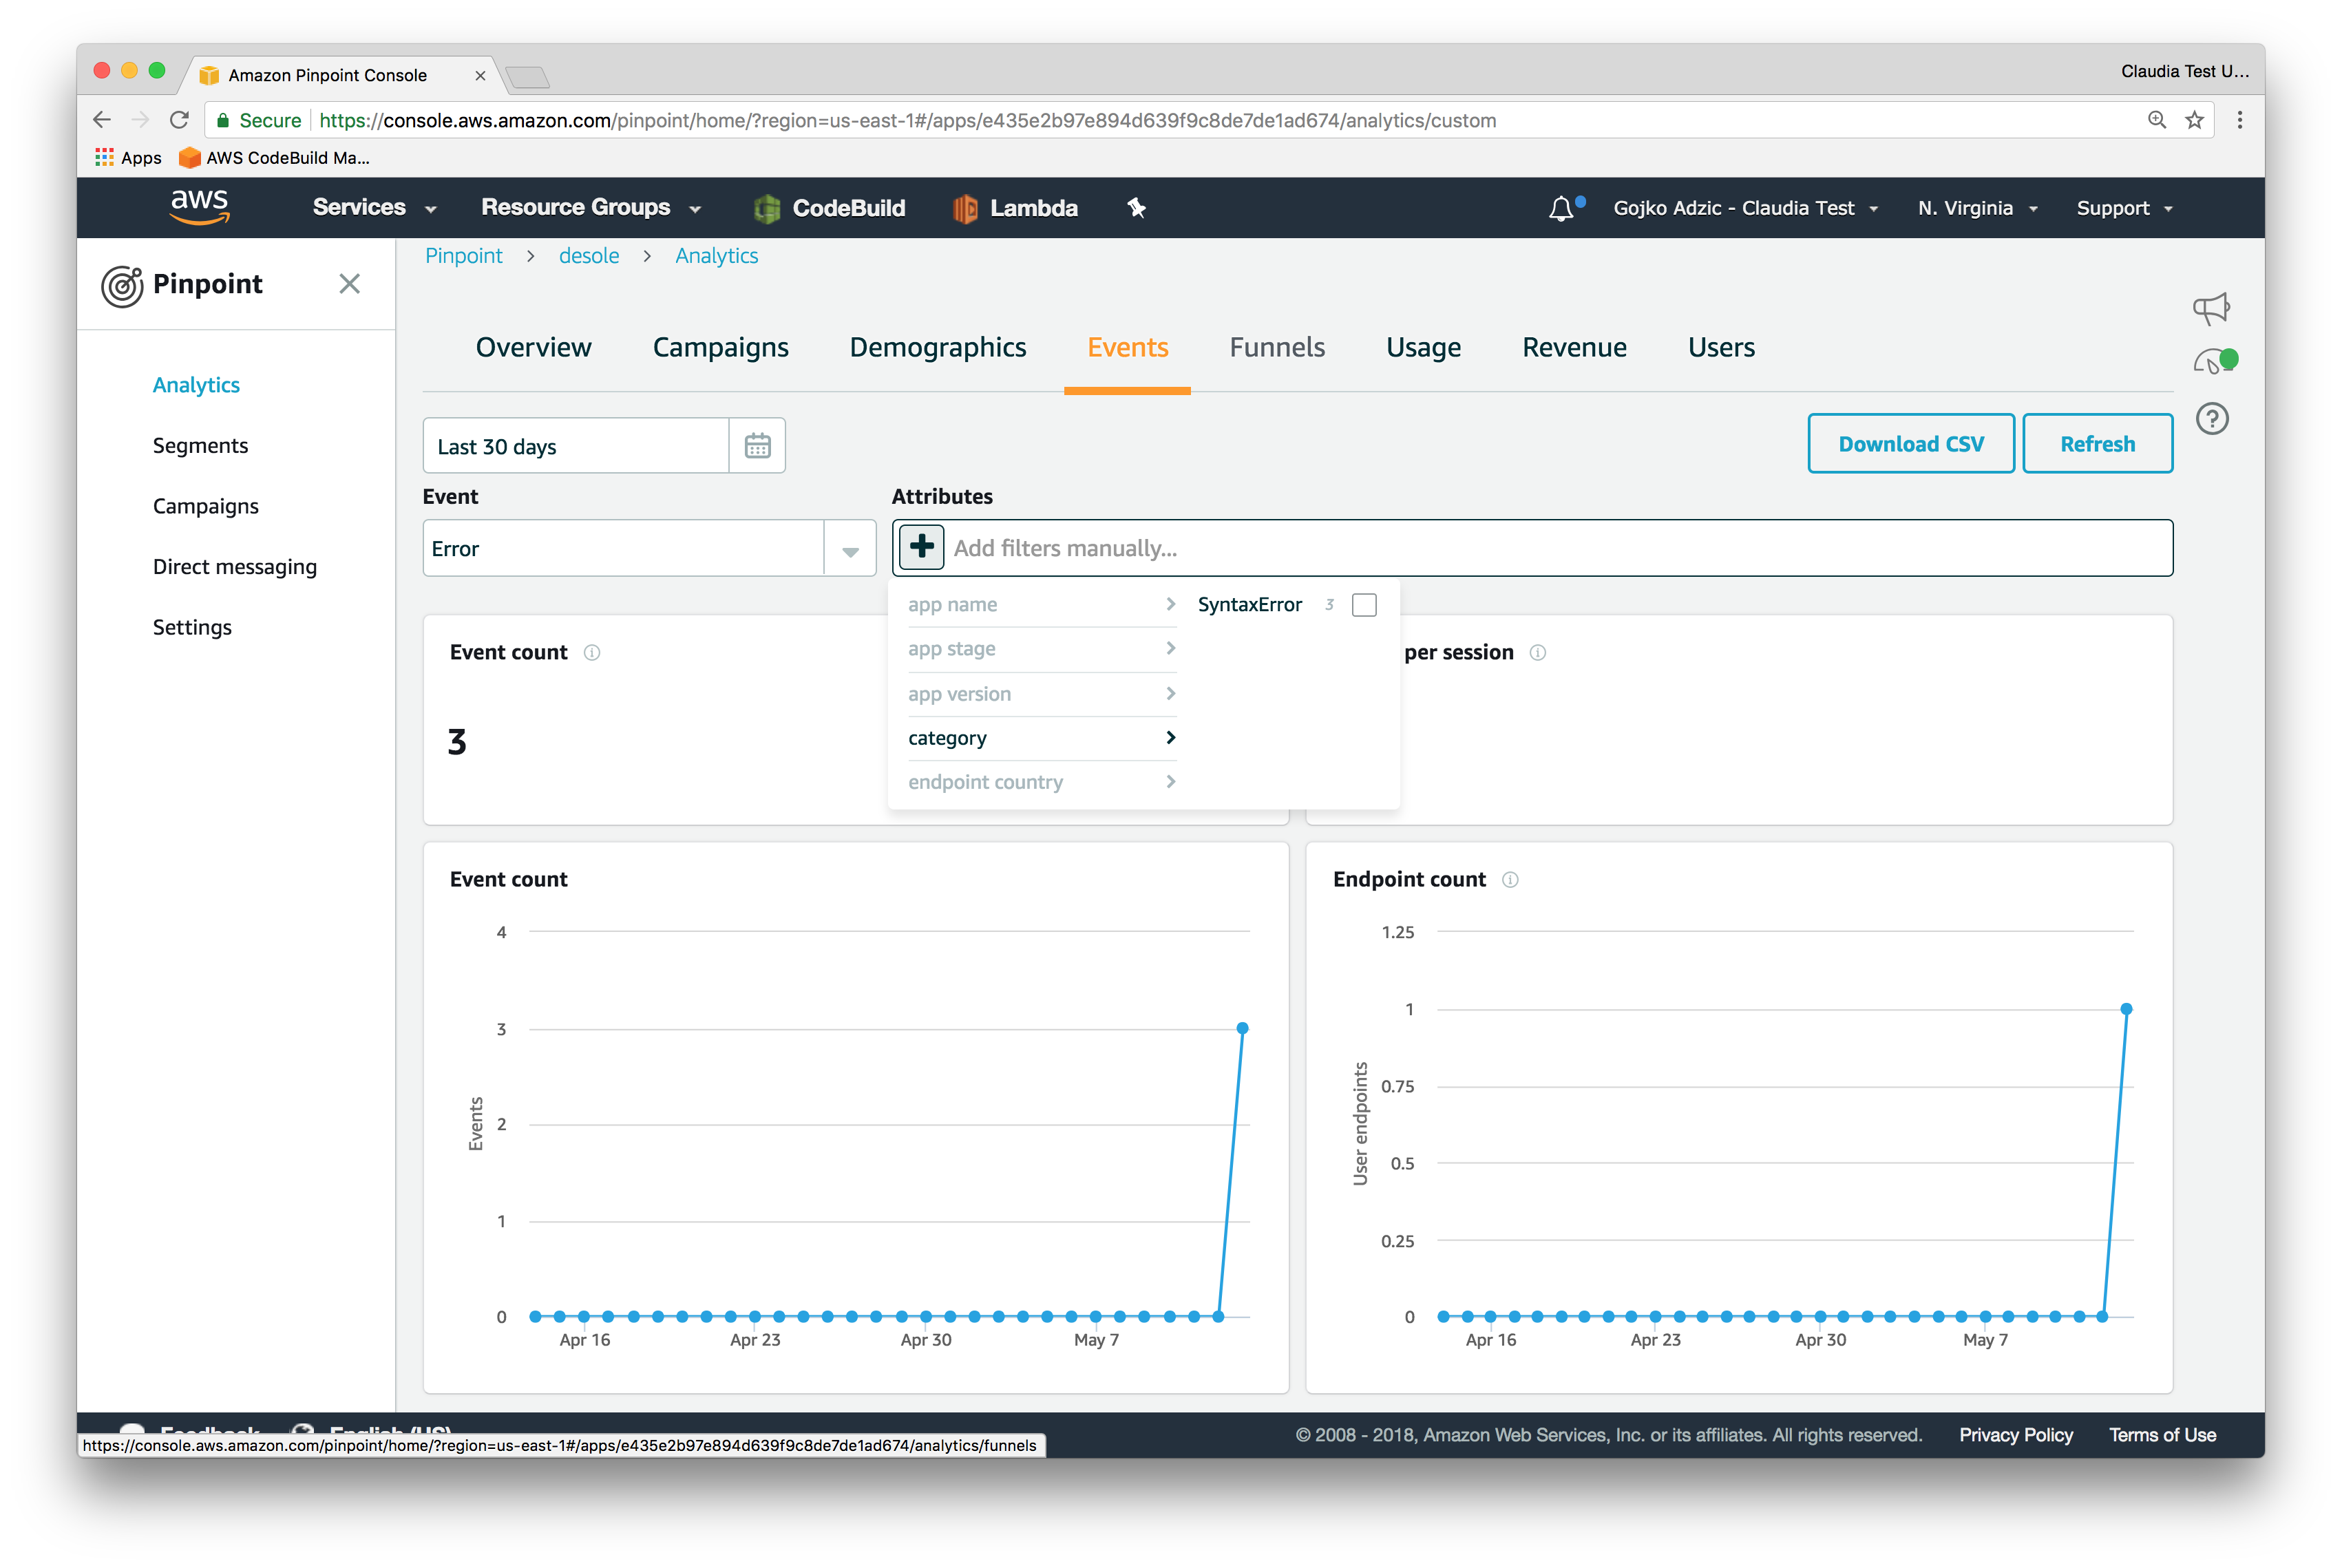Bookmark this page with star icon
Image resolution: width=2342 pixels, height=1568 pixels.
[x=2194, y=120]
